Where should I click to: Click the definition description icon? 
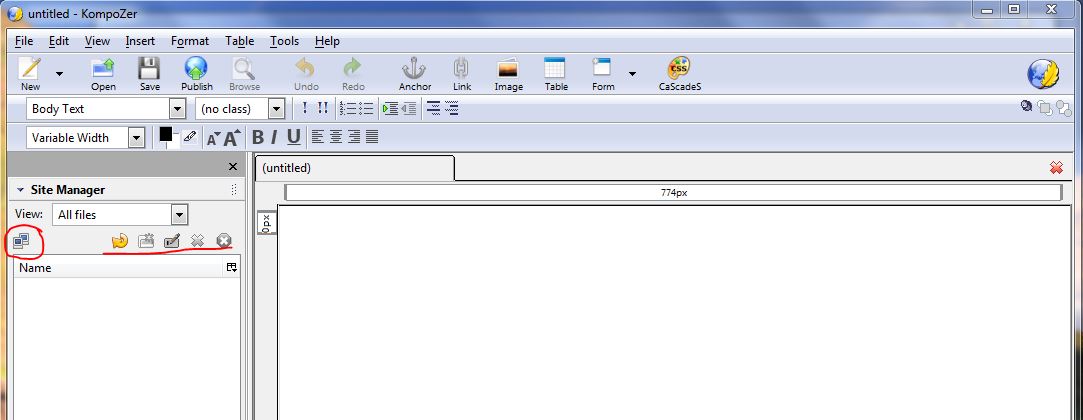click(452, 108)
